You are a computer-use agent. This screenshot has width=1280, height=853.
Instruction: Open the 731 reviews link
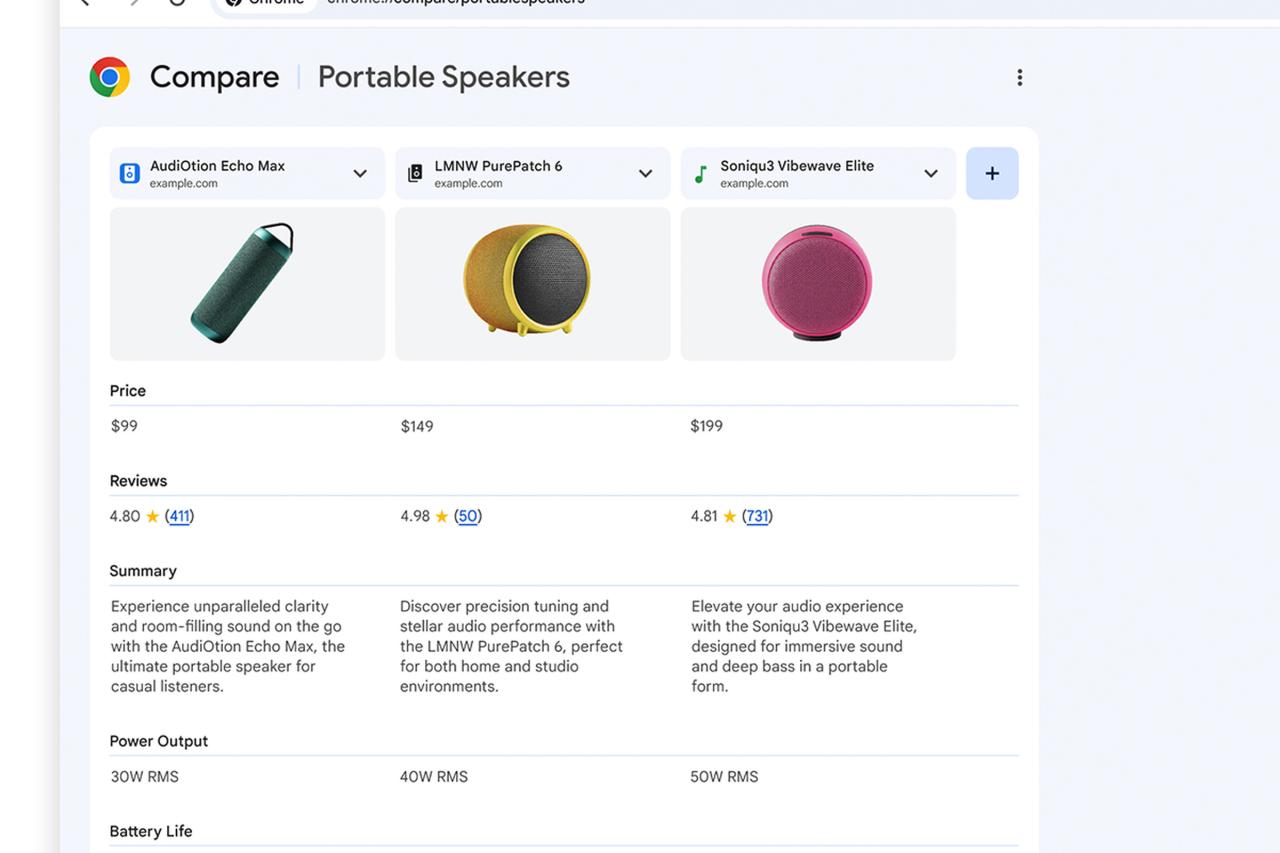pyautogui.click(x=757, y=517)
